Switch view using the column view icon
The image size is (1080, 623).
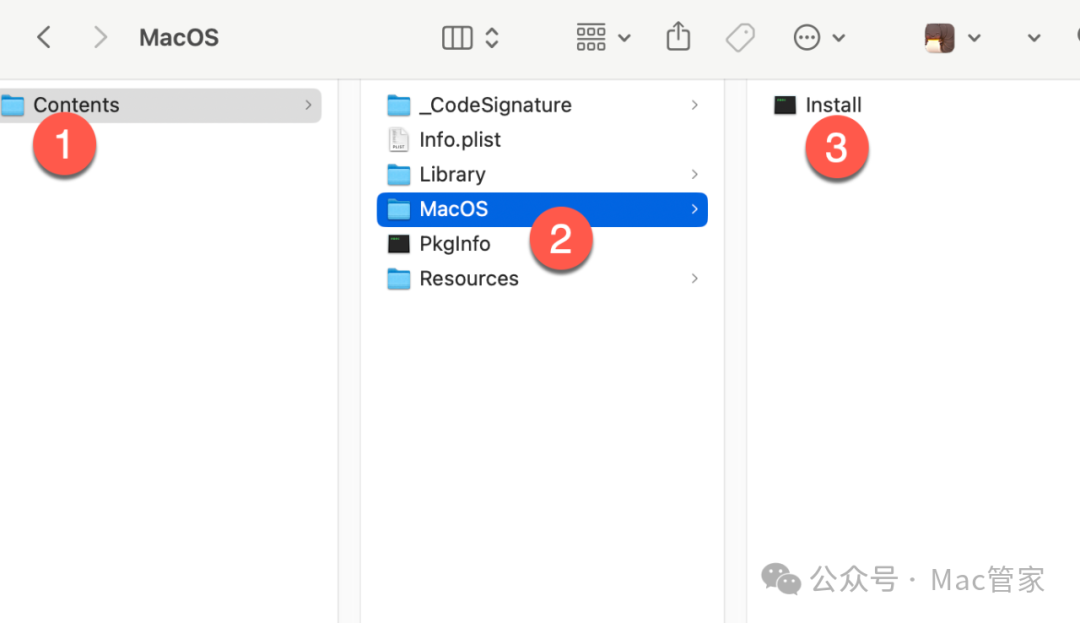(457, 38)
